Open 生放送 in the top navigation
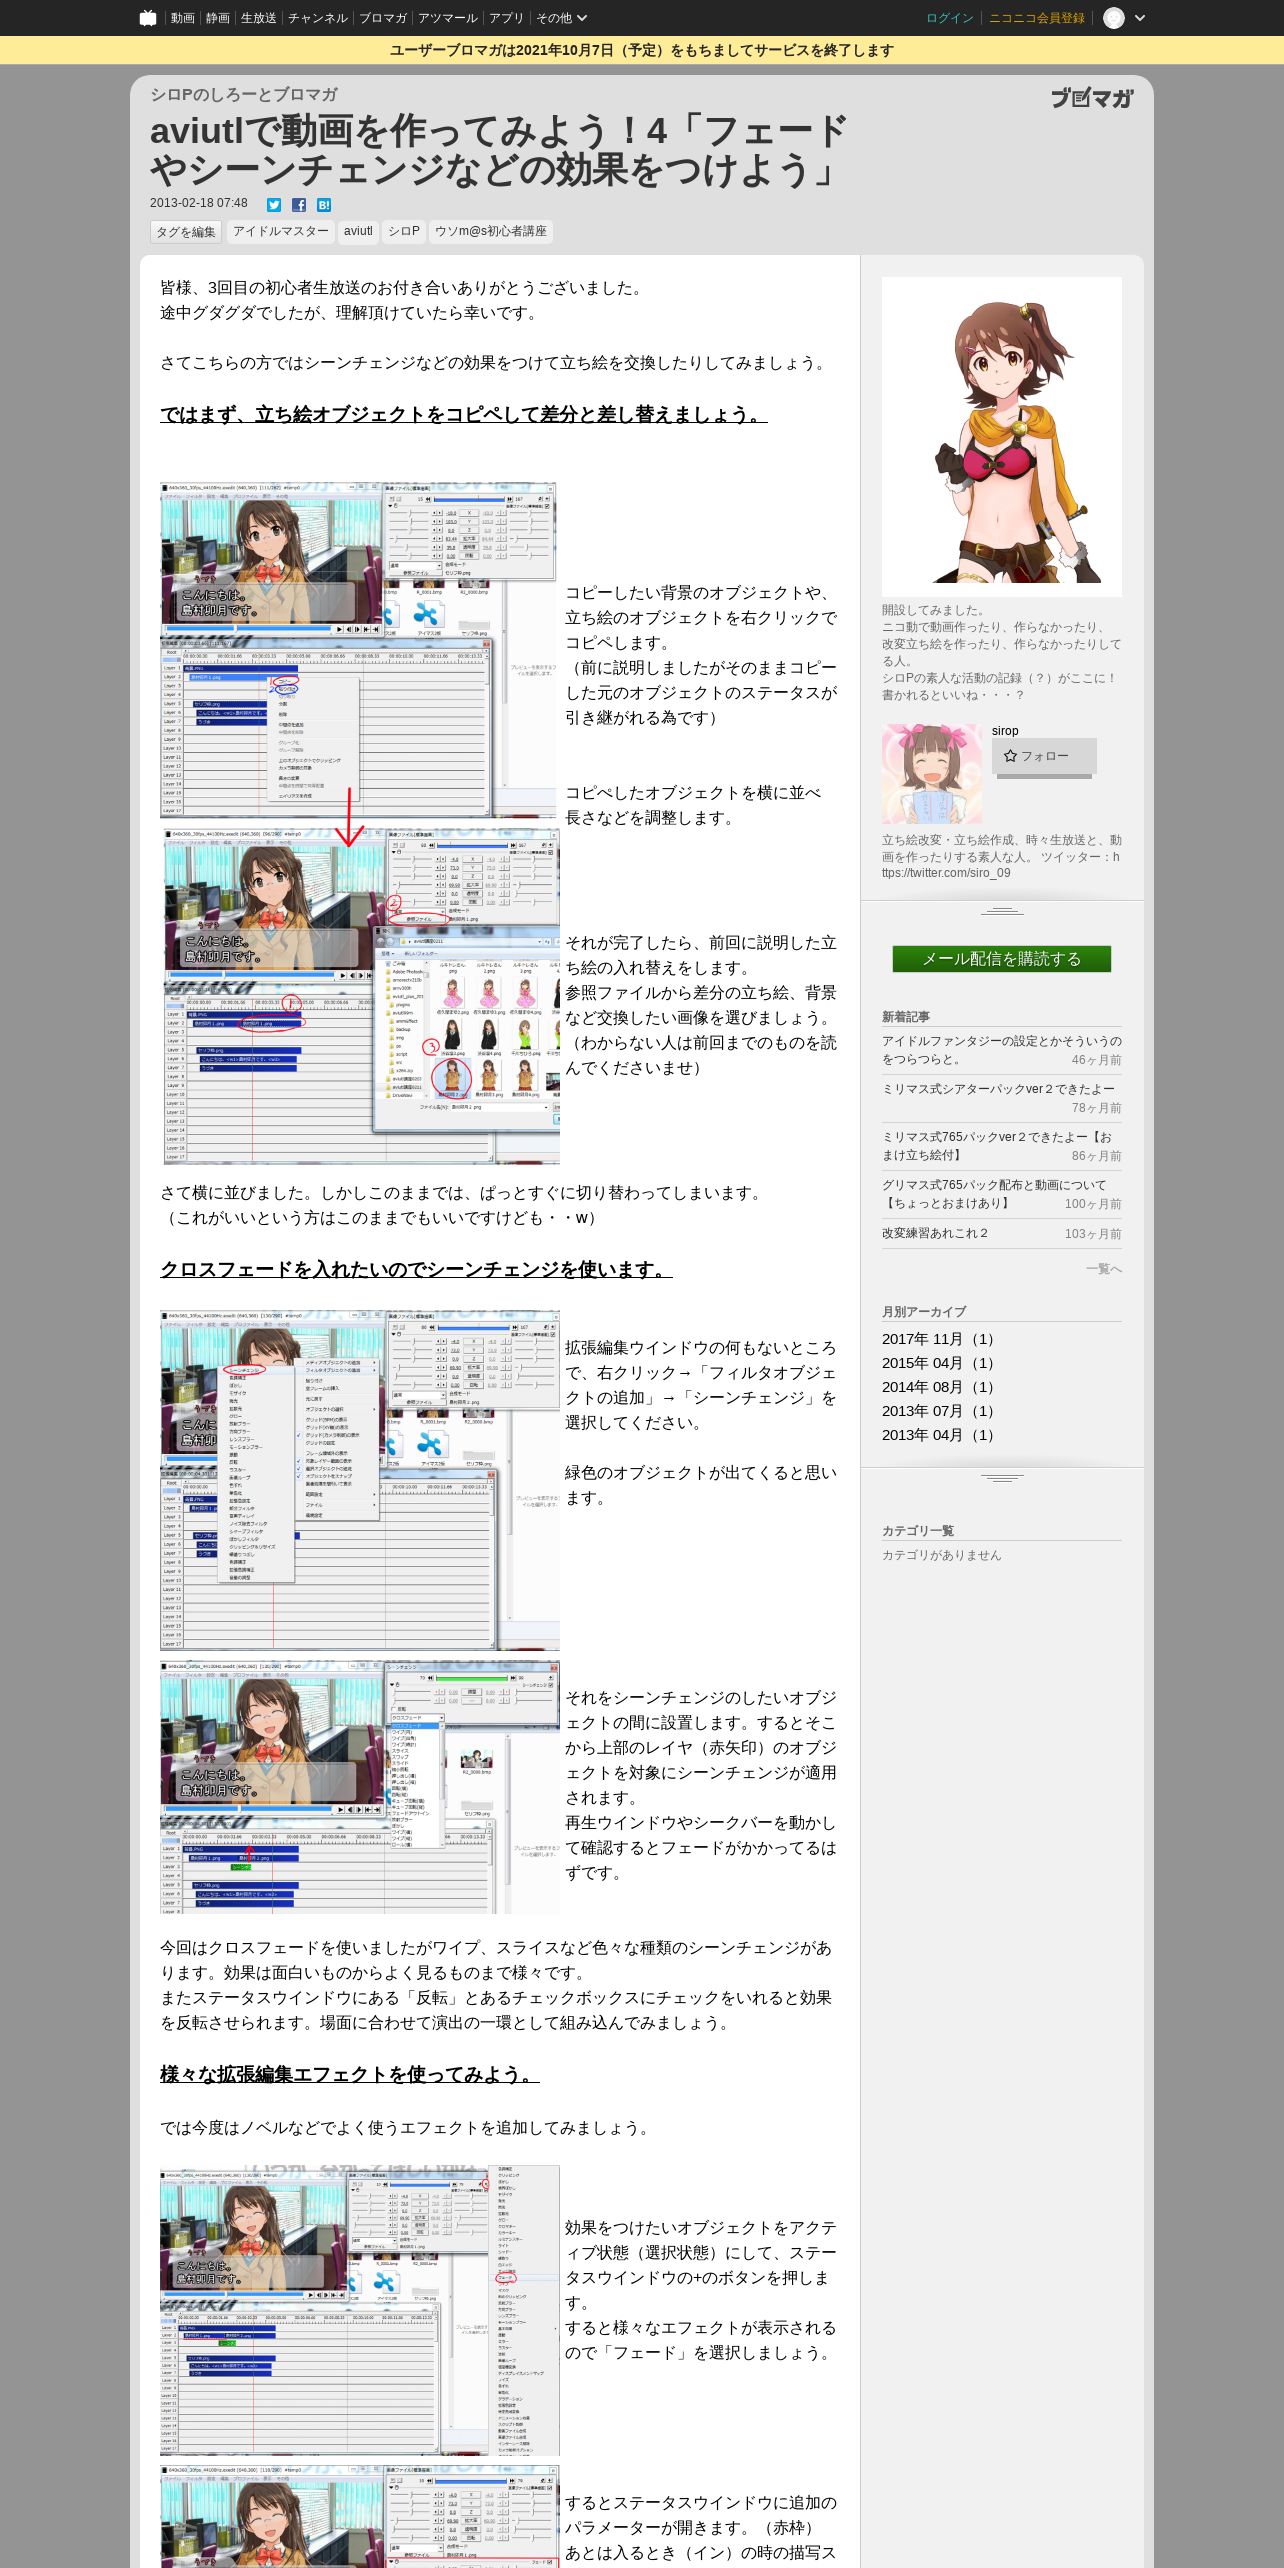 [258, 18]
